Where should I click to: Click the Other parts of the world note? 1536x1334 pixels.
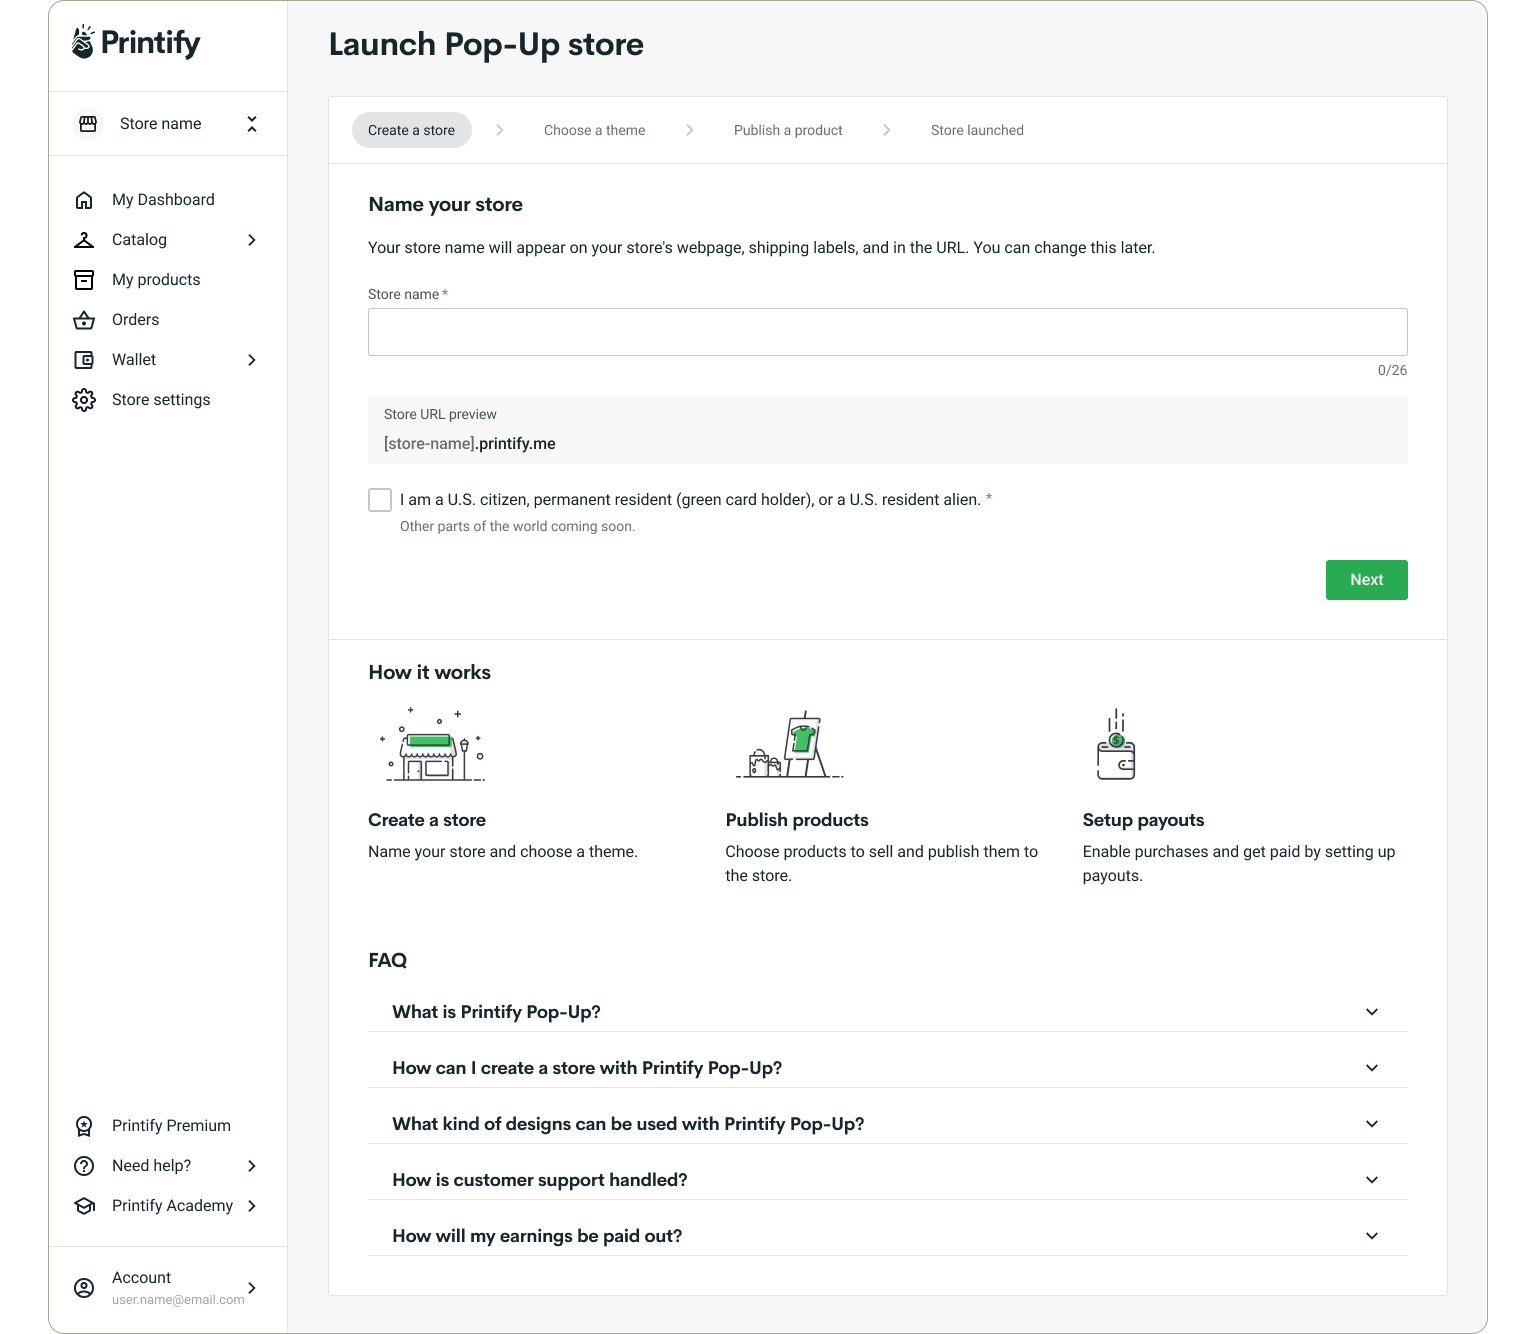[517, 526]
